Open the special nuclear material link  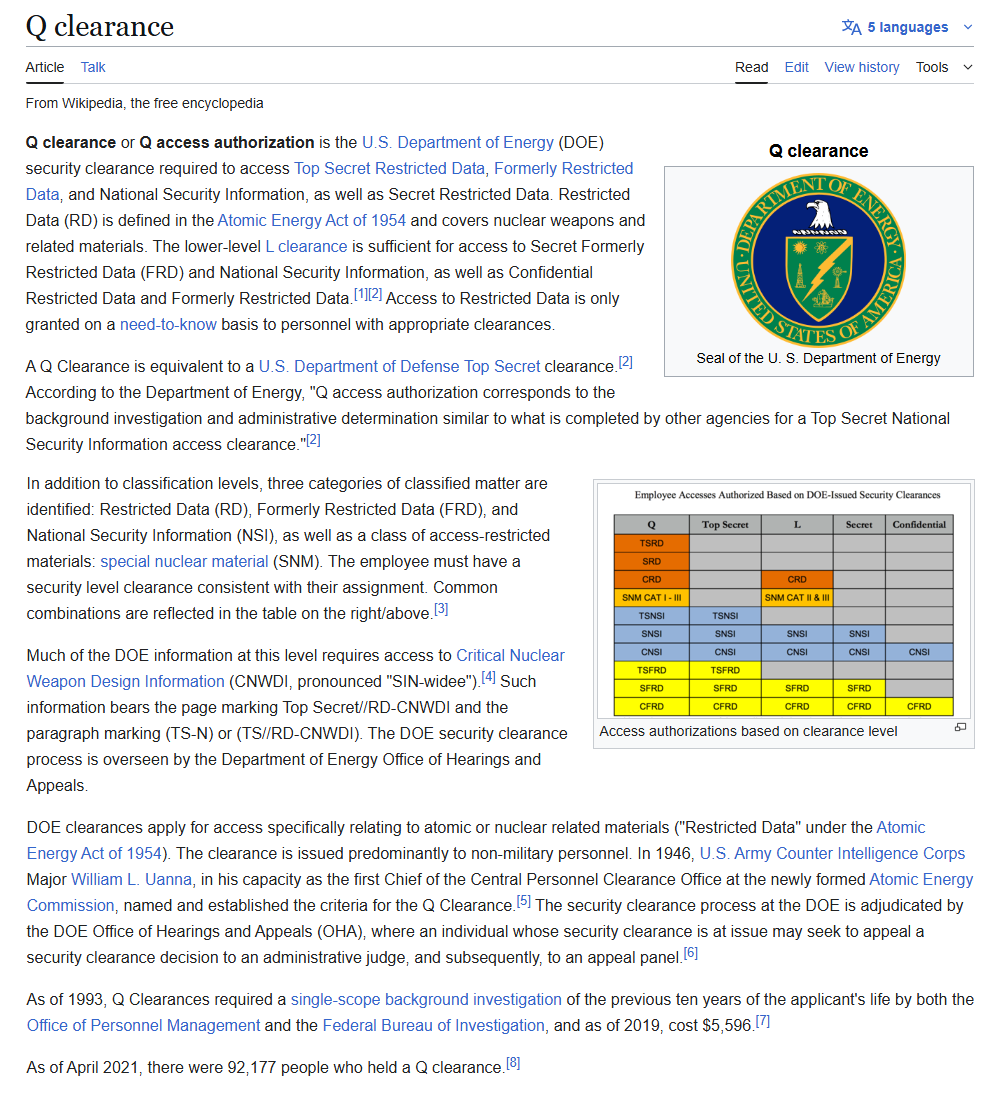(184, 562)
